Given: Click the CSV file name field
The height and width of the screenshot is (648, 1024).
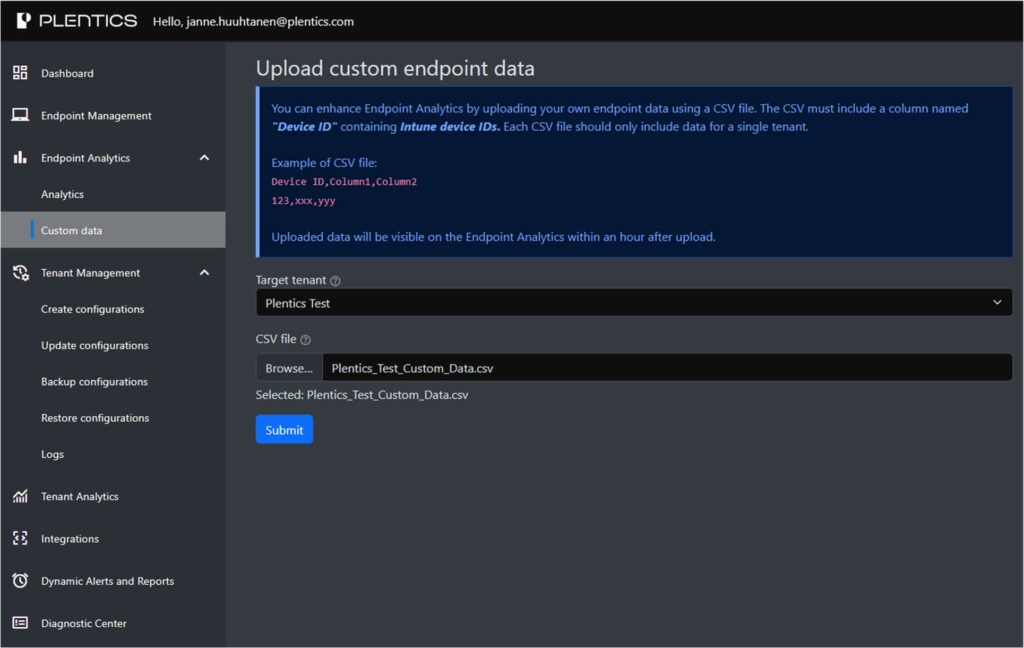Looking at the screenshot, I should coord(667,368).
